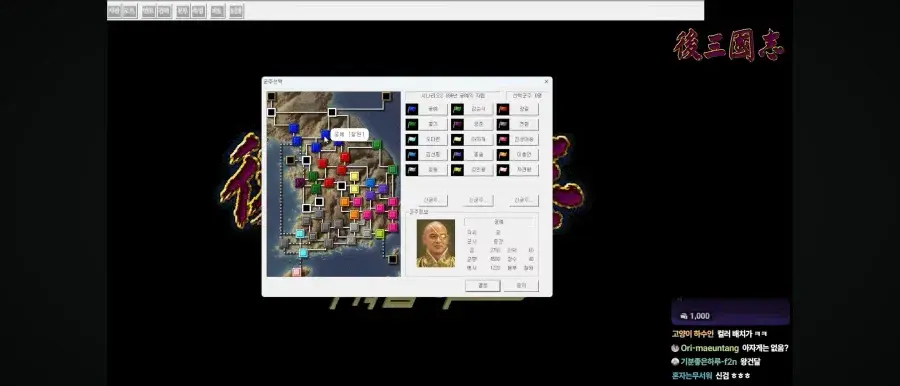
Task: Click chat username 고양이 하수인
Action: (x=692, y=334)
